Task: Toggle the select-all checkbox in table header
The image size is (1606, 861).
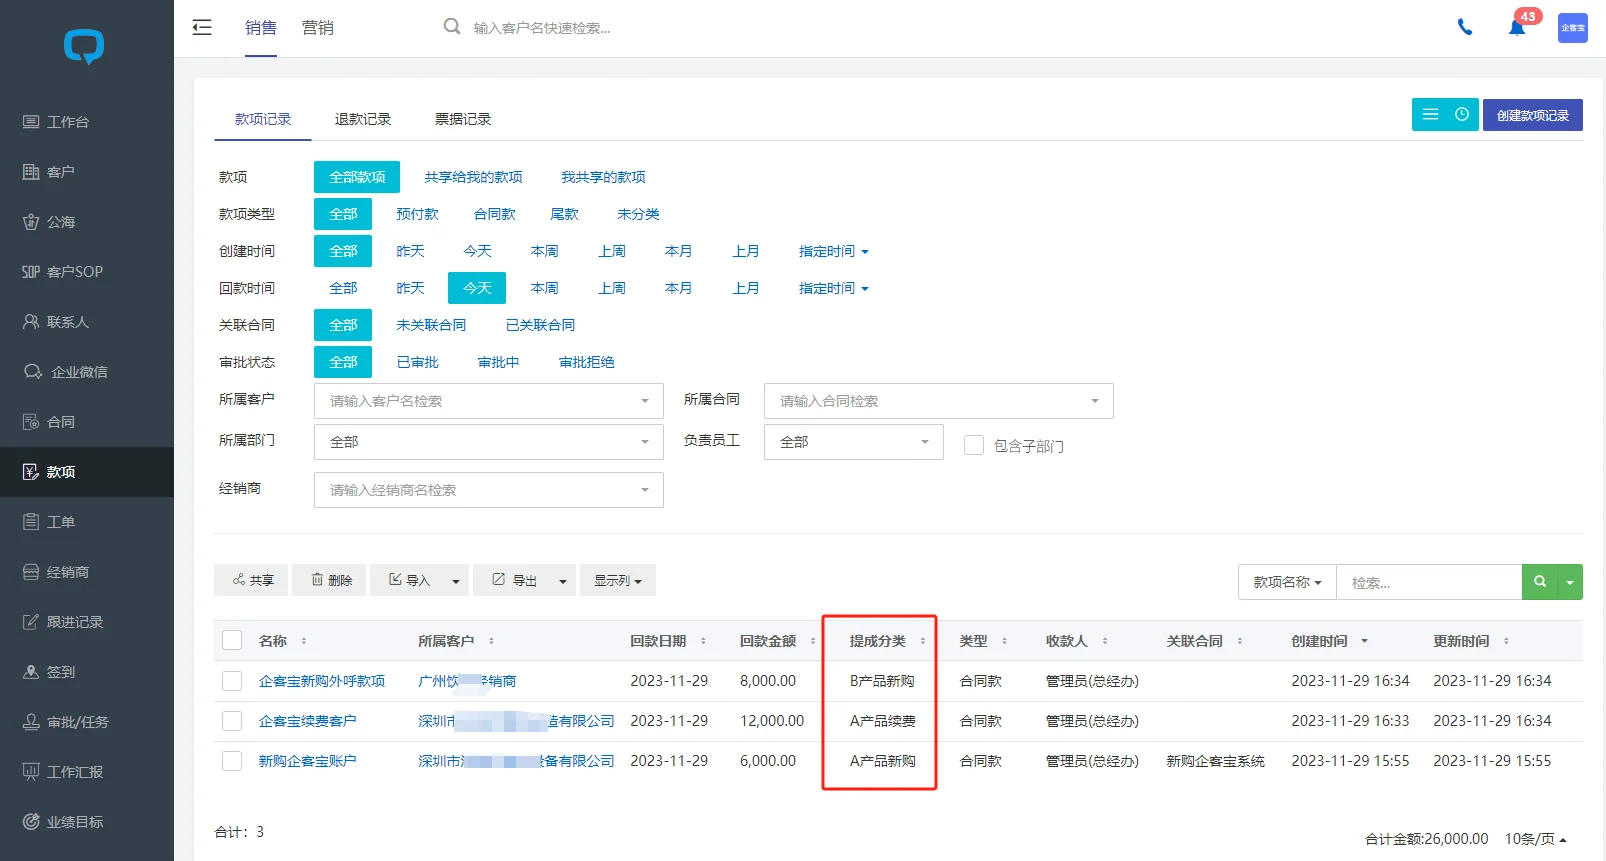Action: [x=232, y=641]
